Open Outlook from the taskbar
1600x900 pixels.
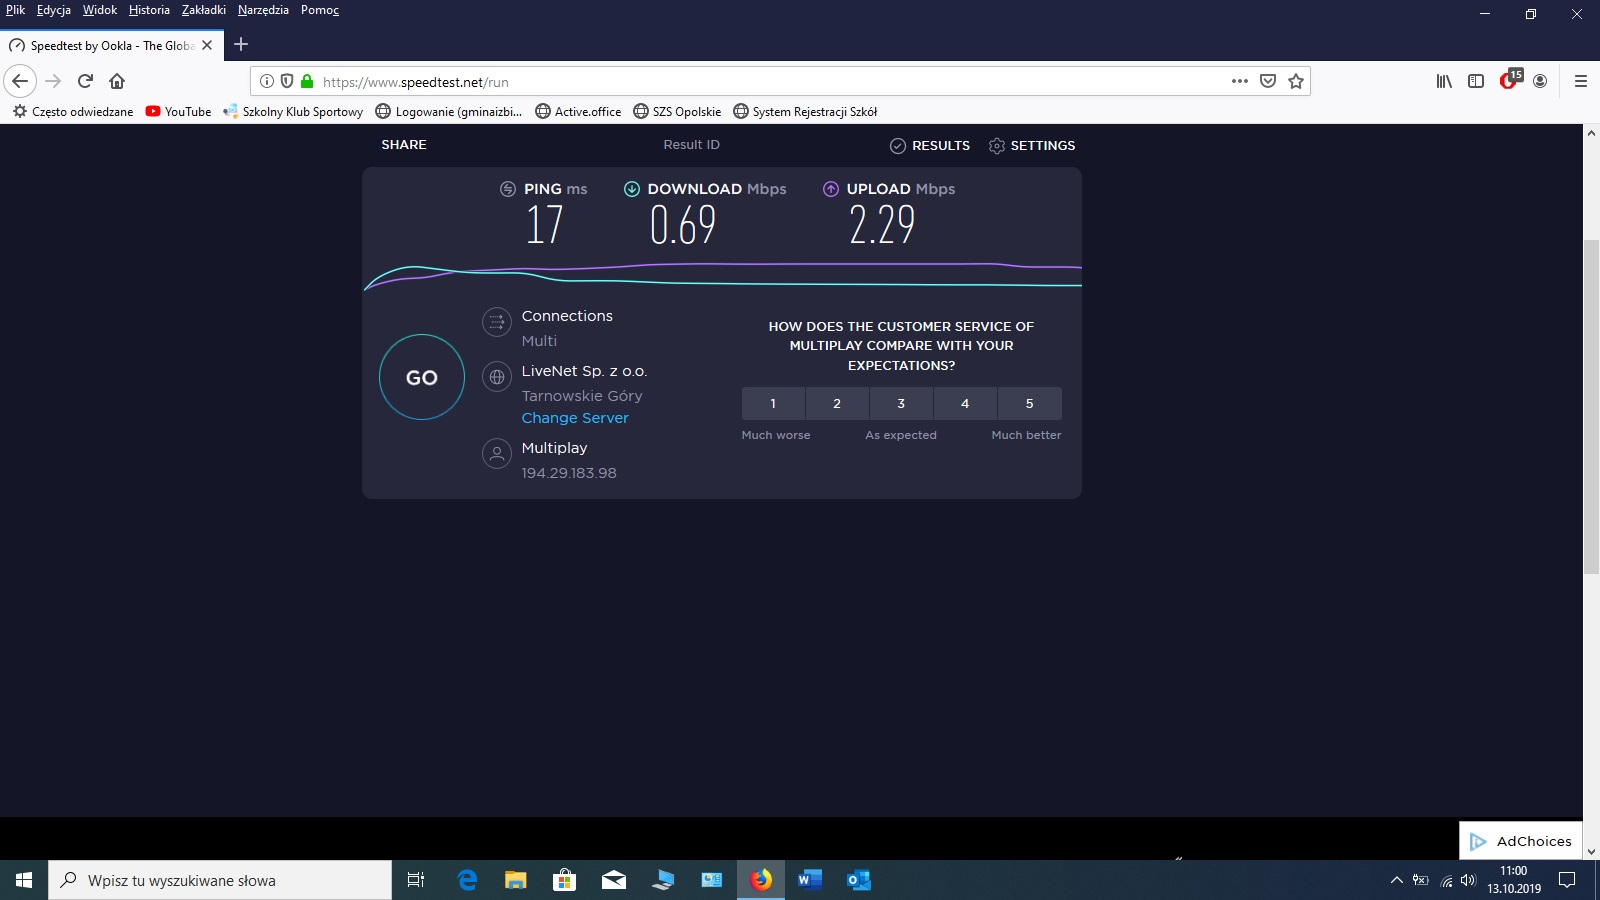858,880
